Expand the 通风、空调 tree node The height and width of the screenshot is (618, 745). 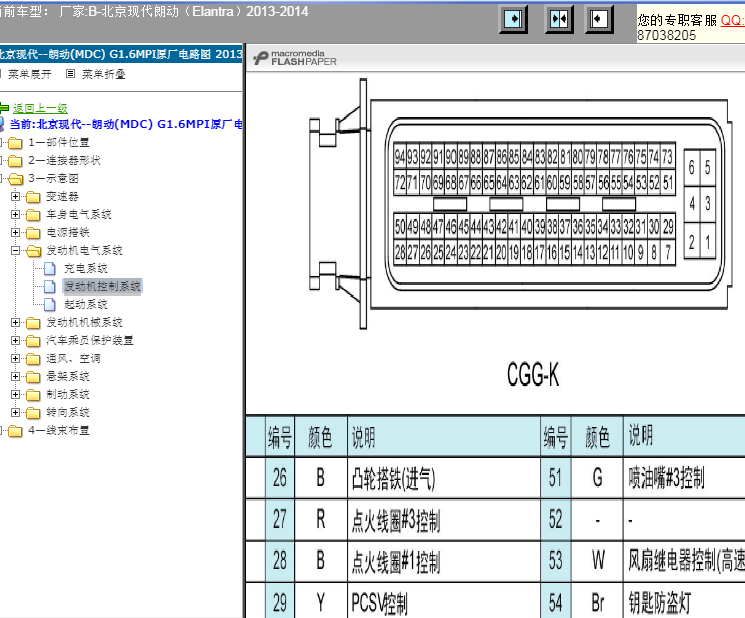[x=16, y=359]
